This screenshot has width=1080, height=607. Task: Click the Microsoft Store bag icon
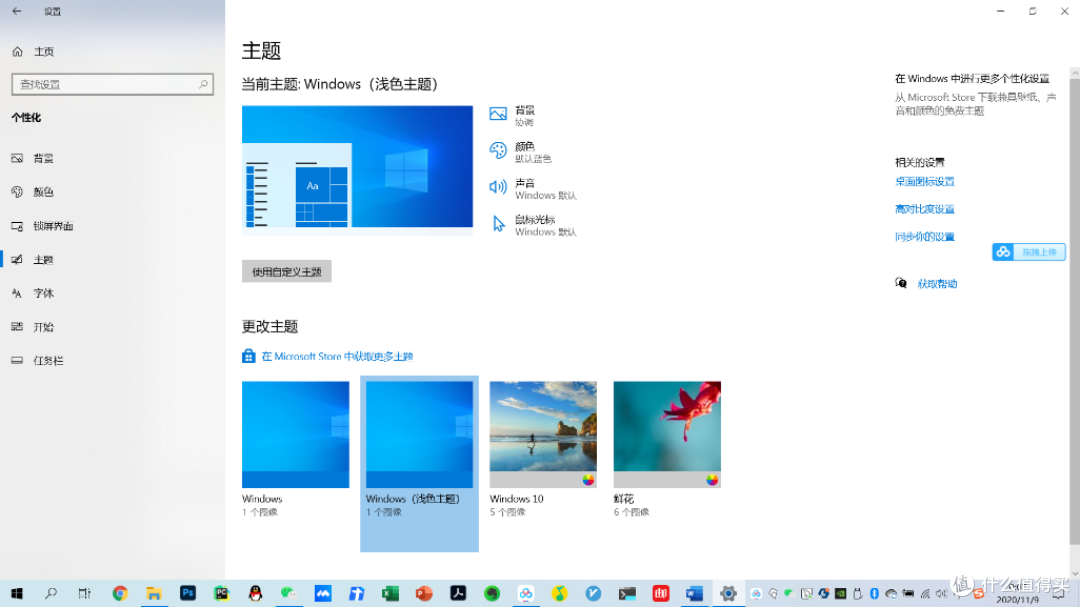[249, 356]
